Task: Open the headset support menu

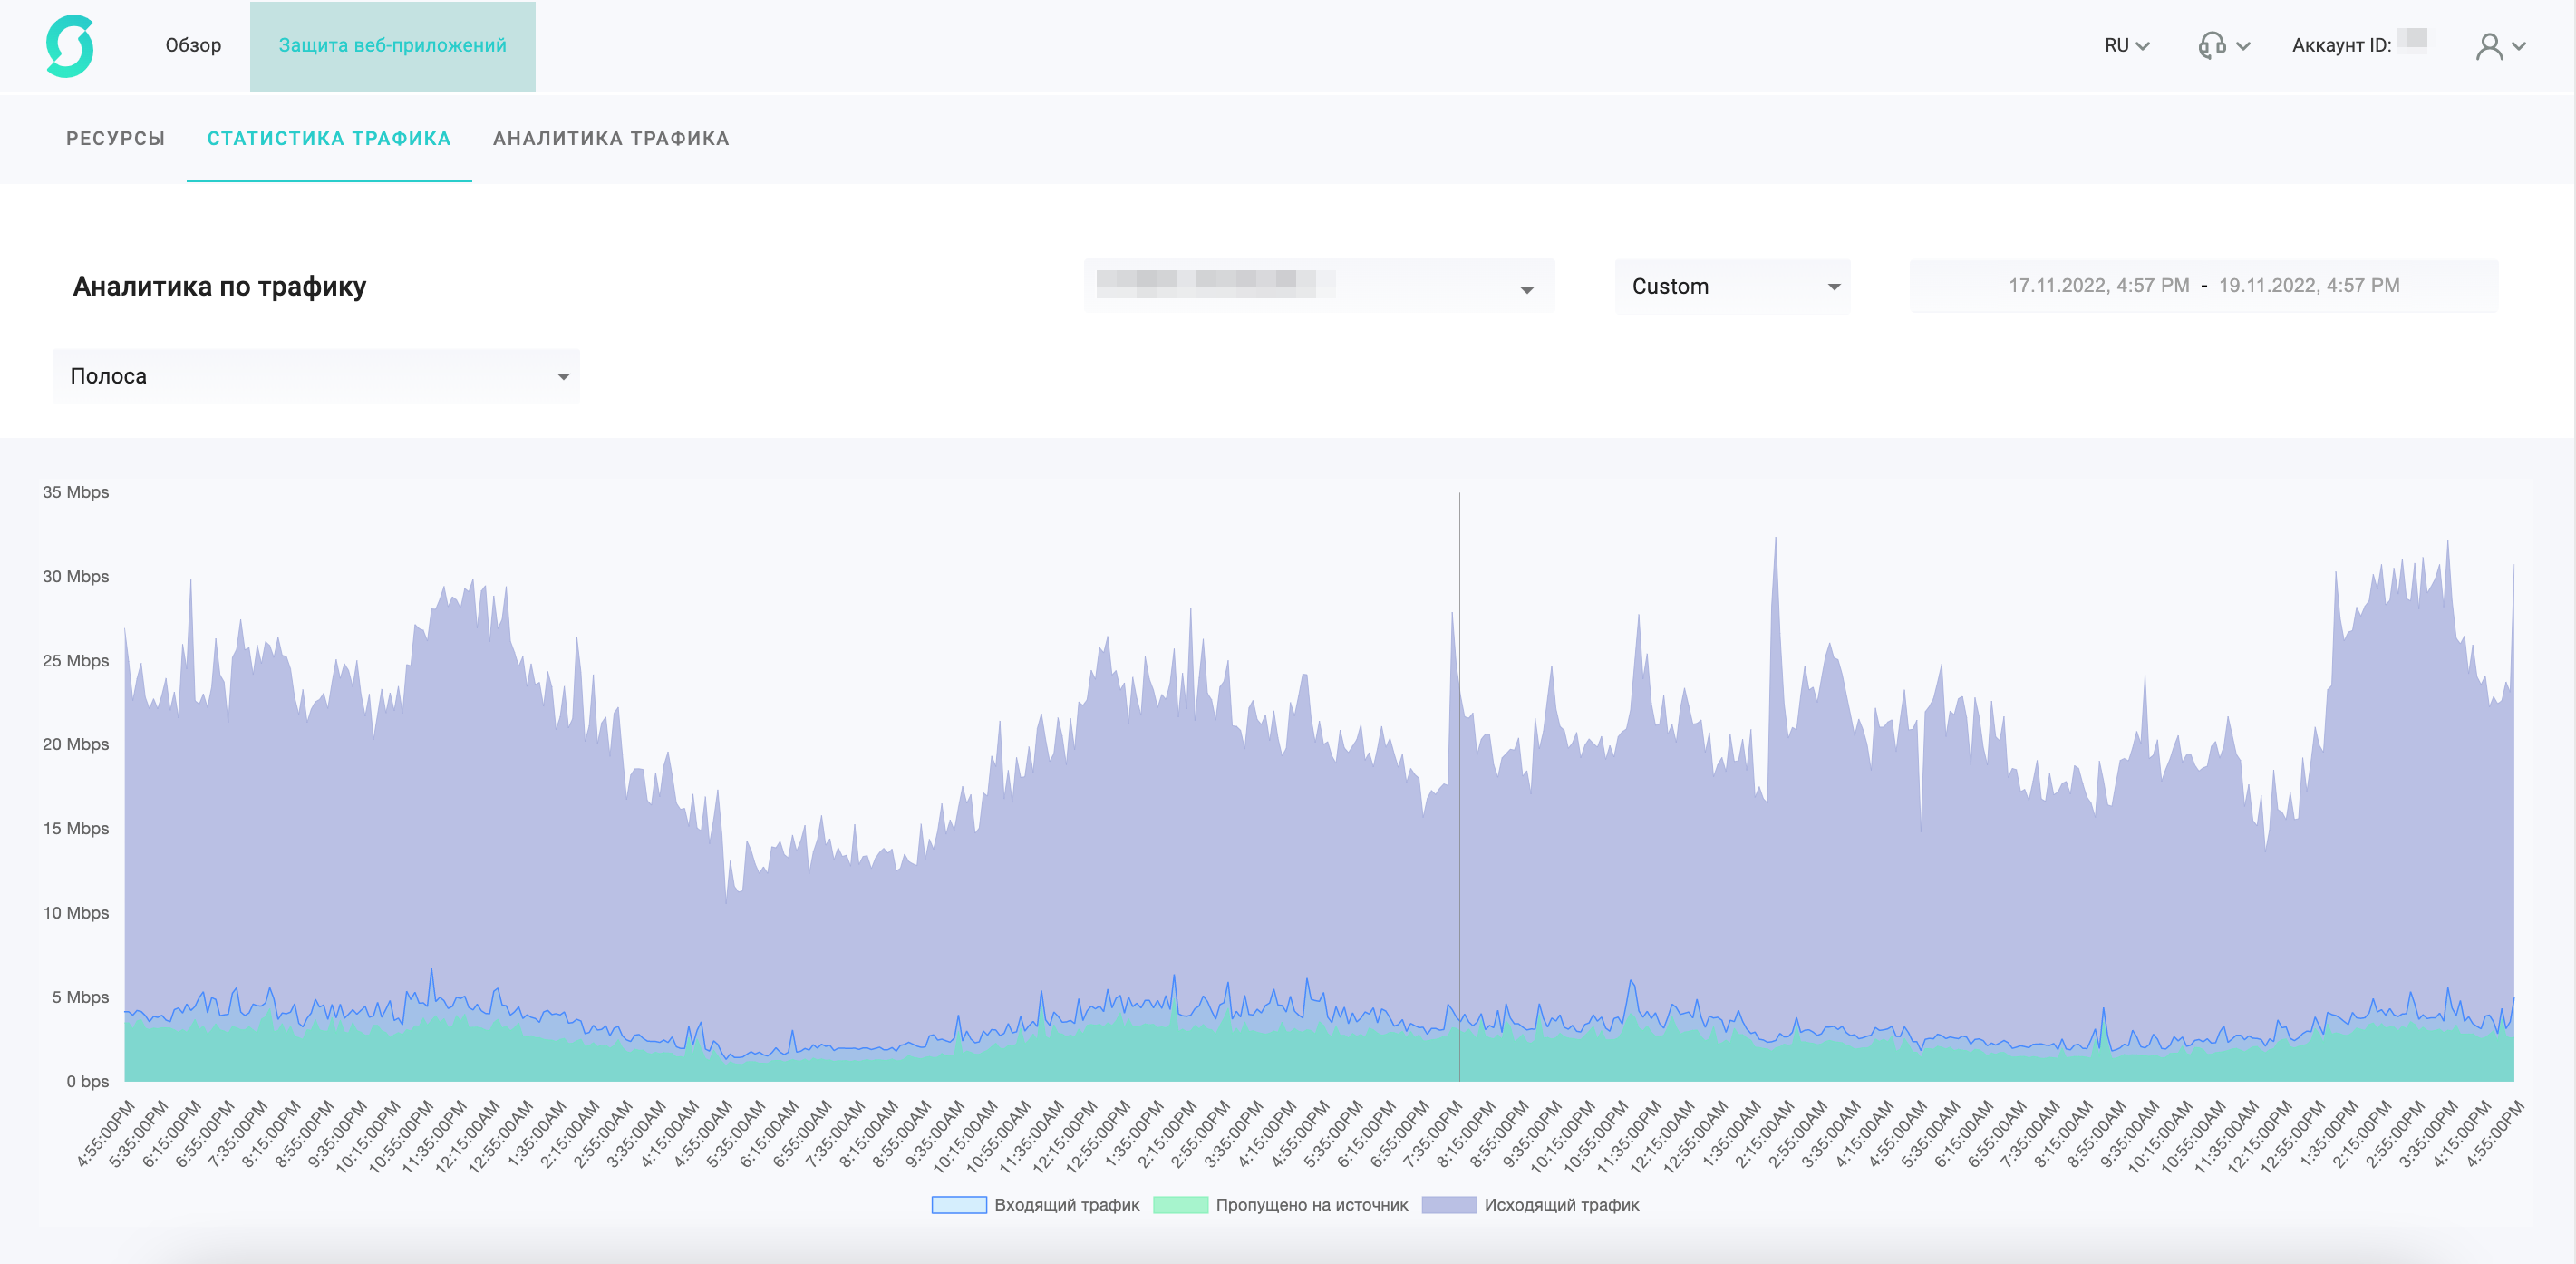Action: 2224,46
